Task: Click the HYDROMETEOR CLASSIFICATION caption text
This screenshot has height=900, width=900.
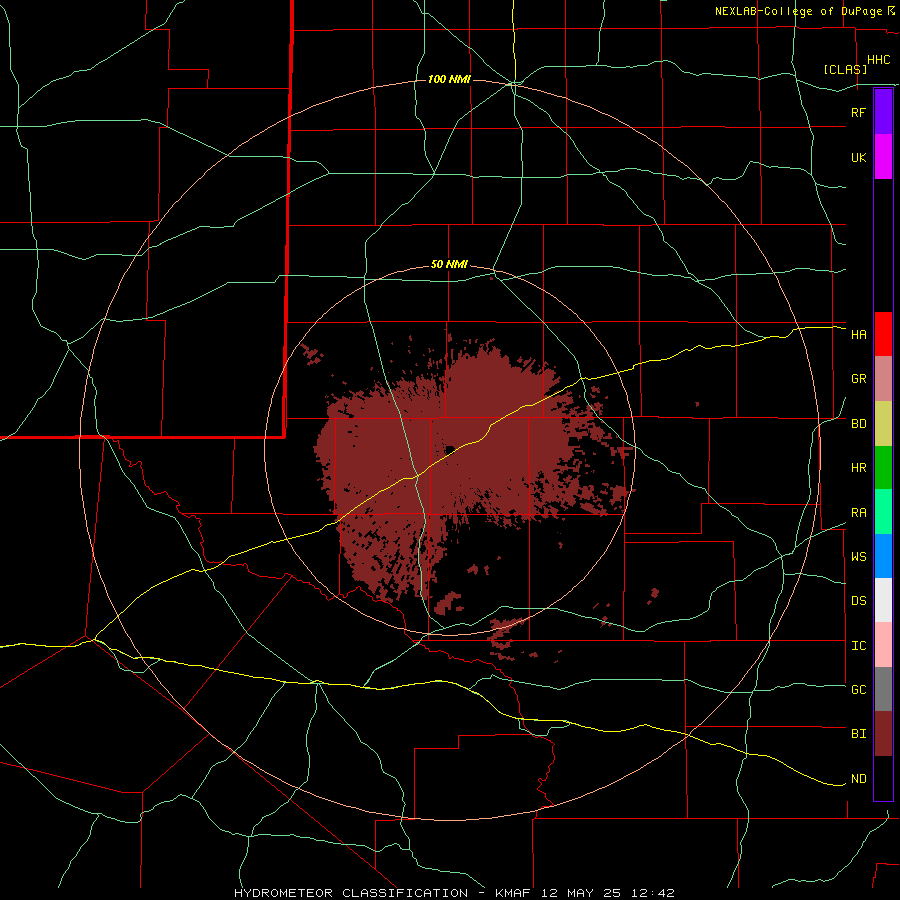Action: coord(351,893)
